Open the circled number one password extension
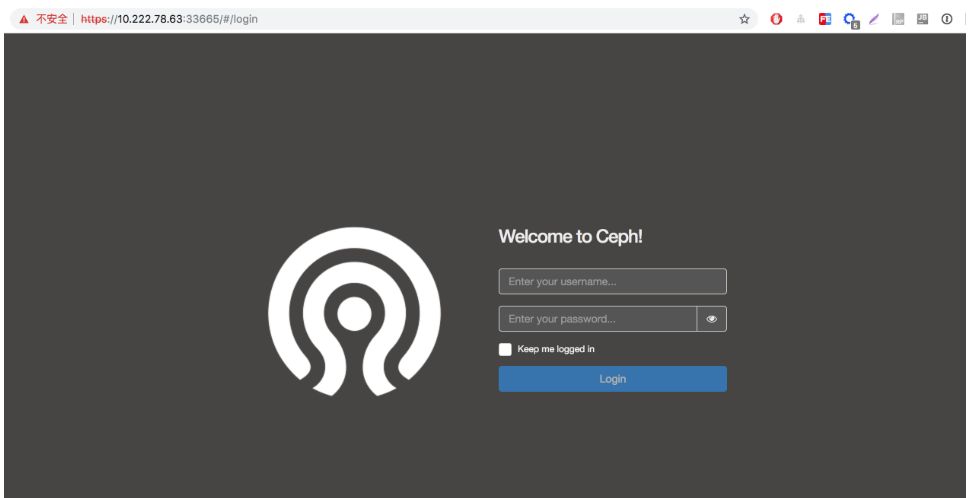The image size is (974, 498). [947, 19]
